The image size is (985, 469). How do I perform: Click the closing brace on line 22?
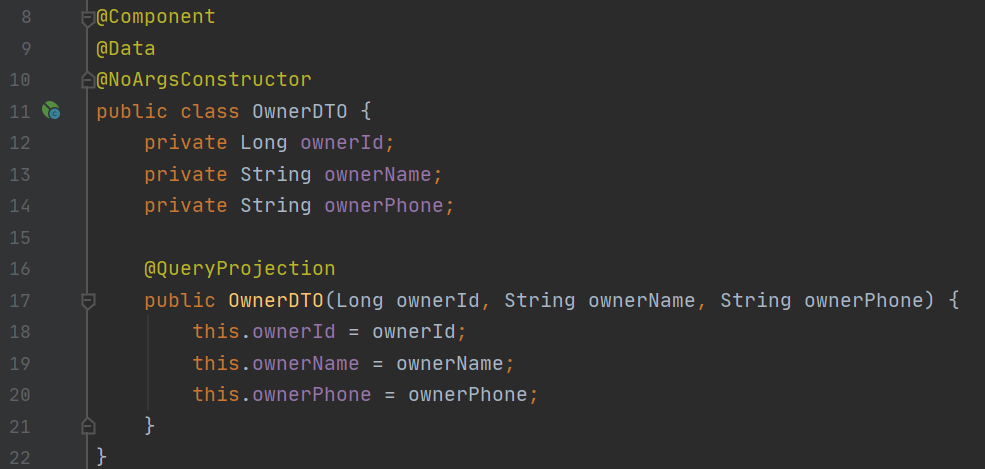pos(102,457)
